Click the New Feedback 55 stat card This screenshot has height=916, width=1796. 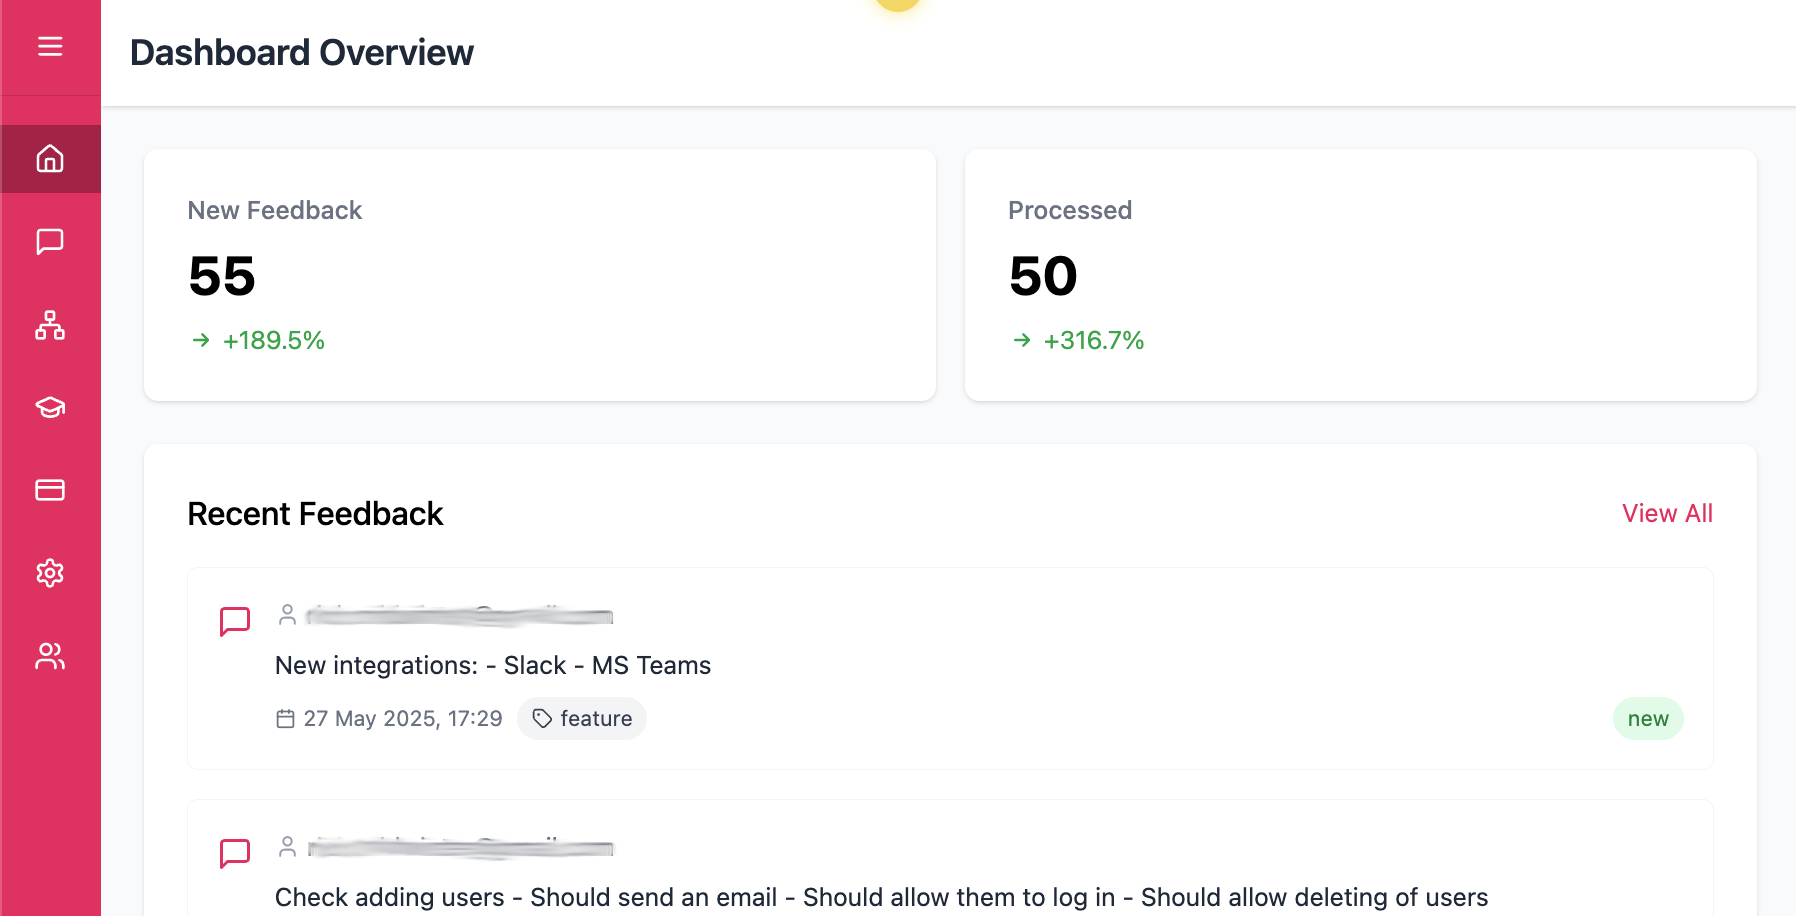pyautogui.click(x=540, y=275)
